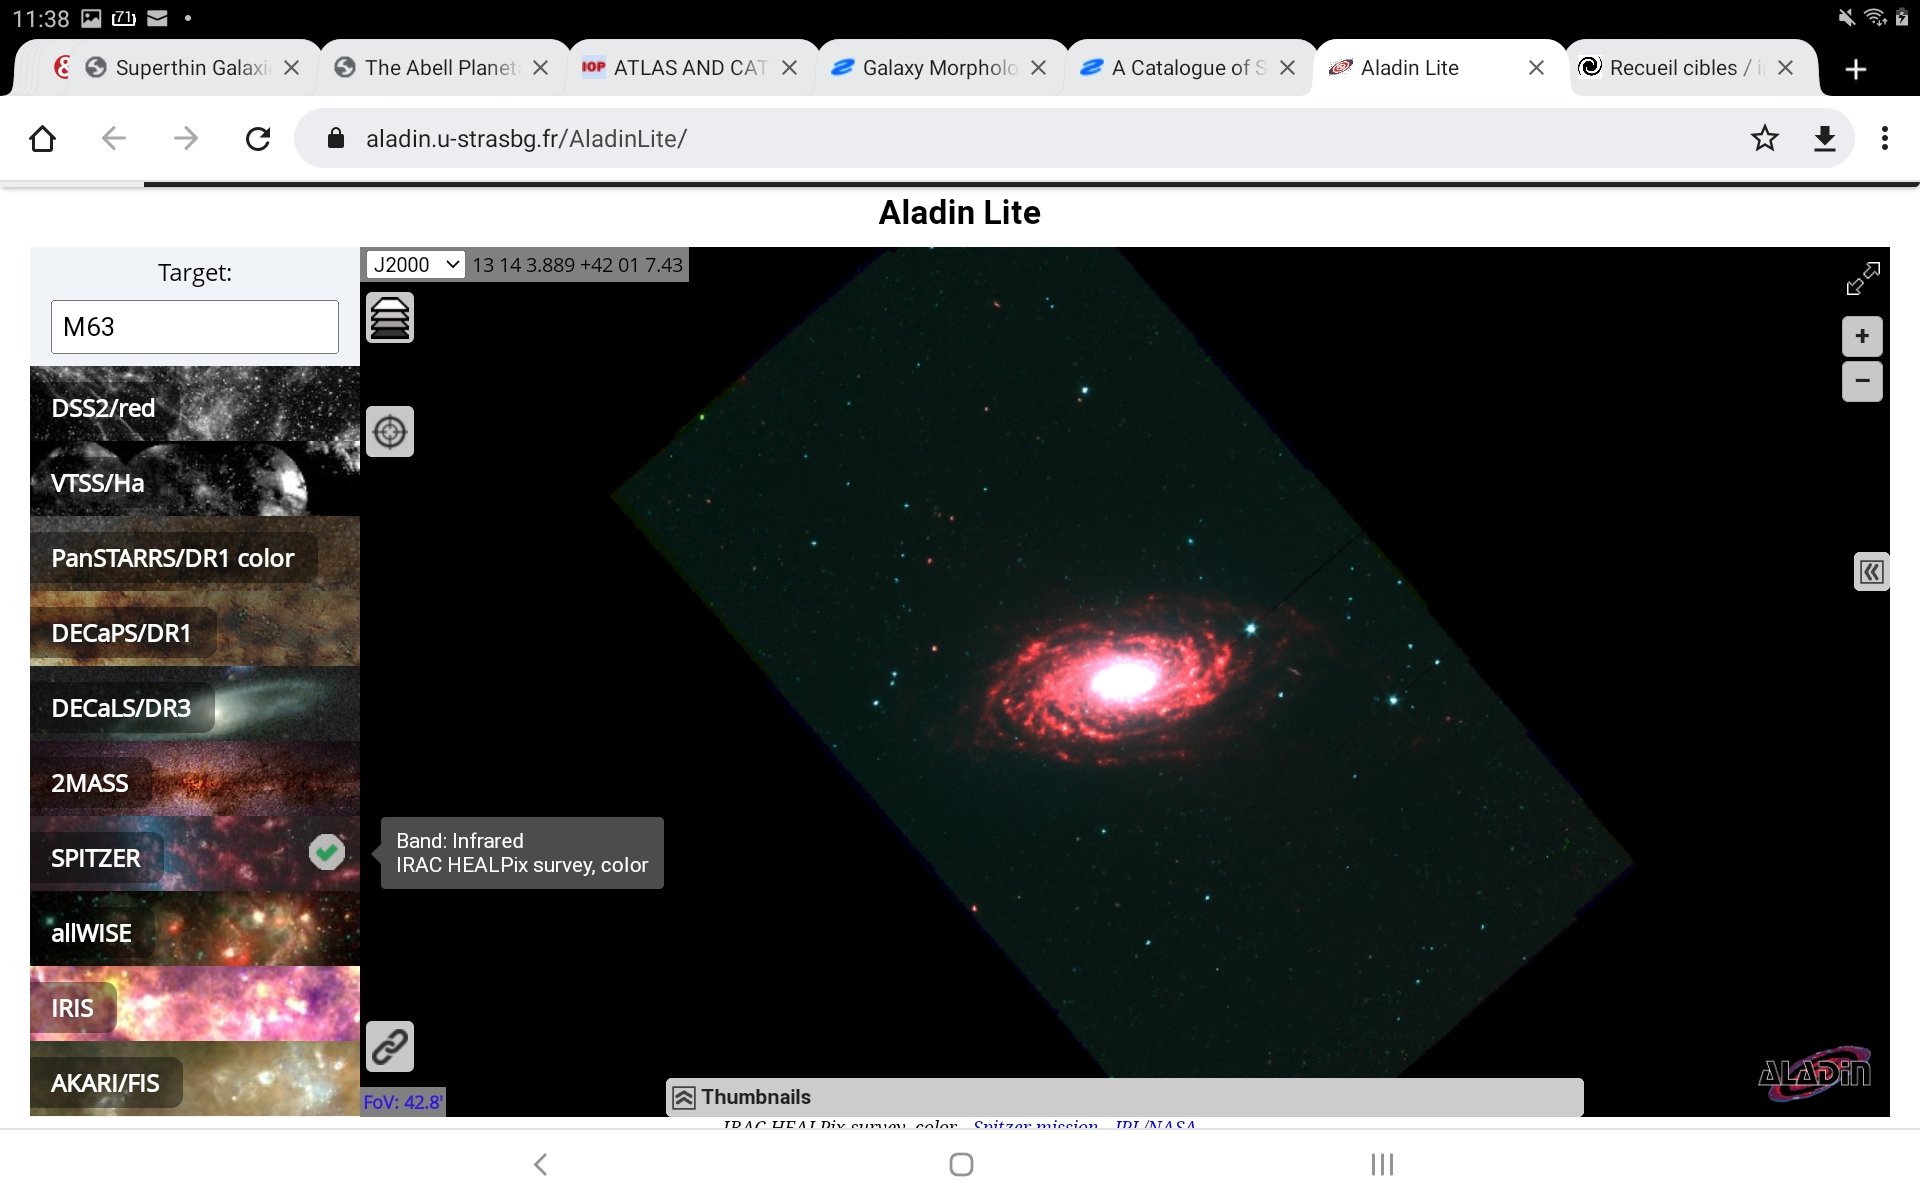Image resolution: width=1920 pixels, height=1200 pixels.
Task: Close the A Catalogue of S tab
Action: (x=1287, y=68)
